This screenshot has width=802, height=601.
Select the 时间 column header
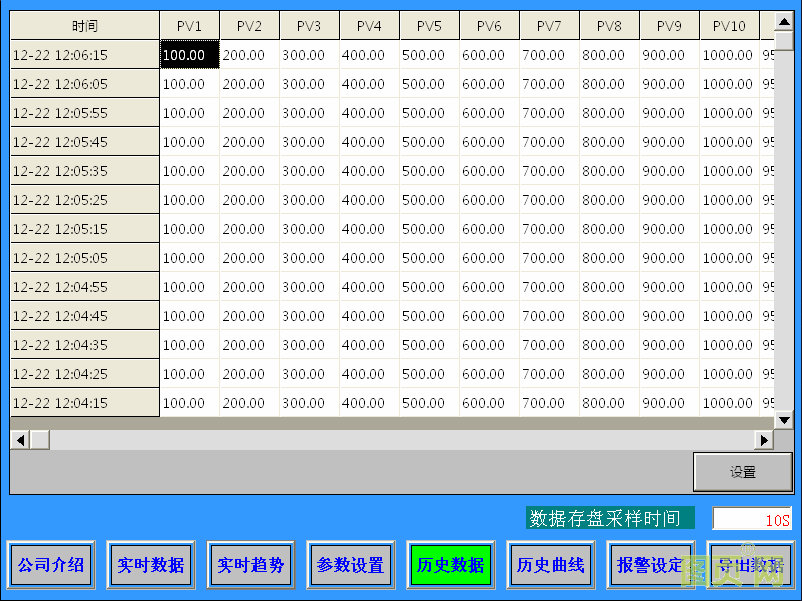pyautogui.click(x=85, y=26)
